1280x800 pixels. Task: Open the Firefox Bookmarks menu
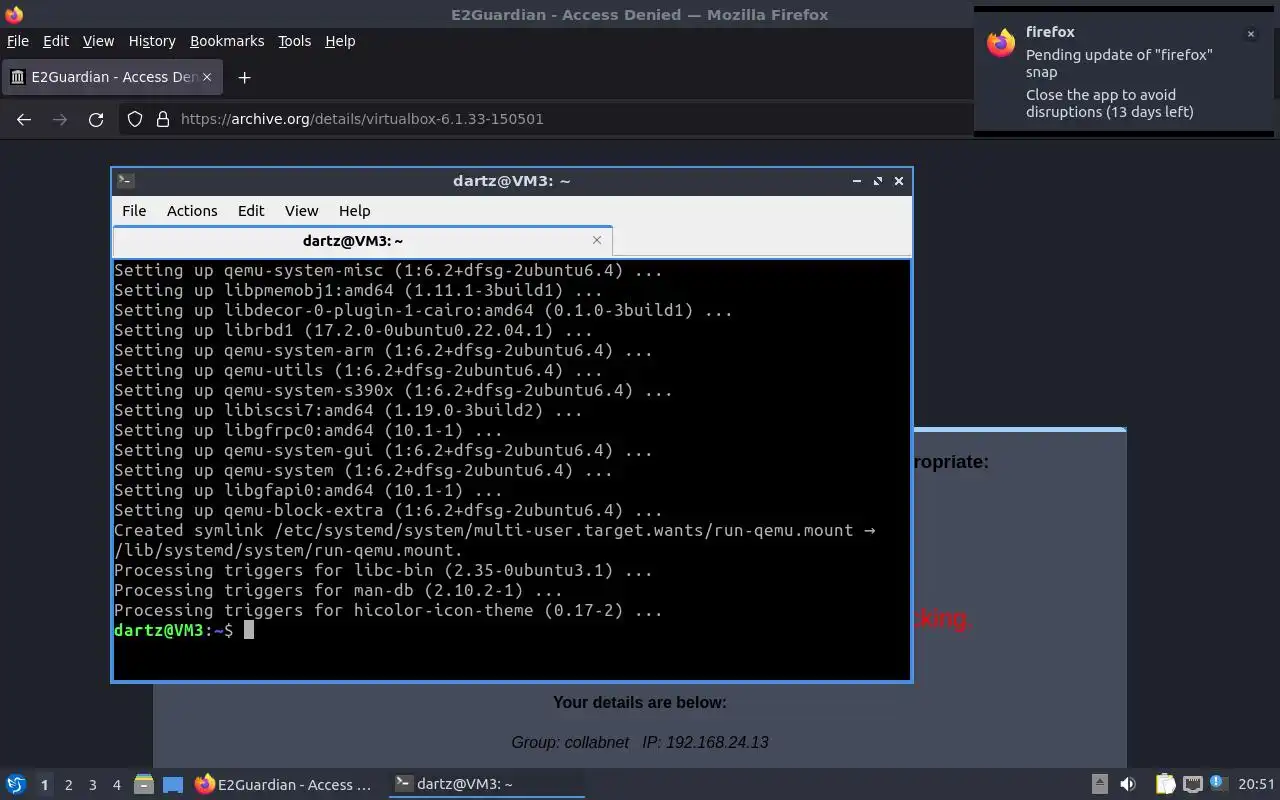click(x=227, y=41)
